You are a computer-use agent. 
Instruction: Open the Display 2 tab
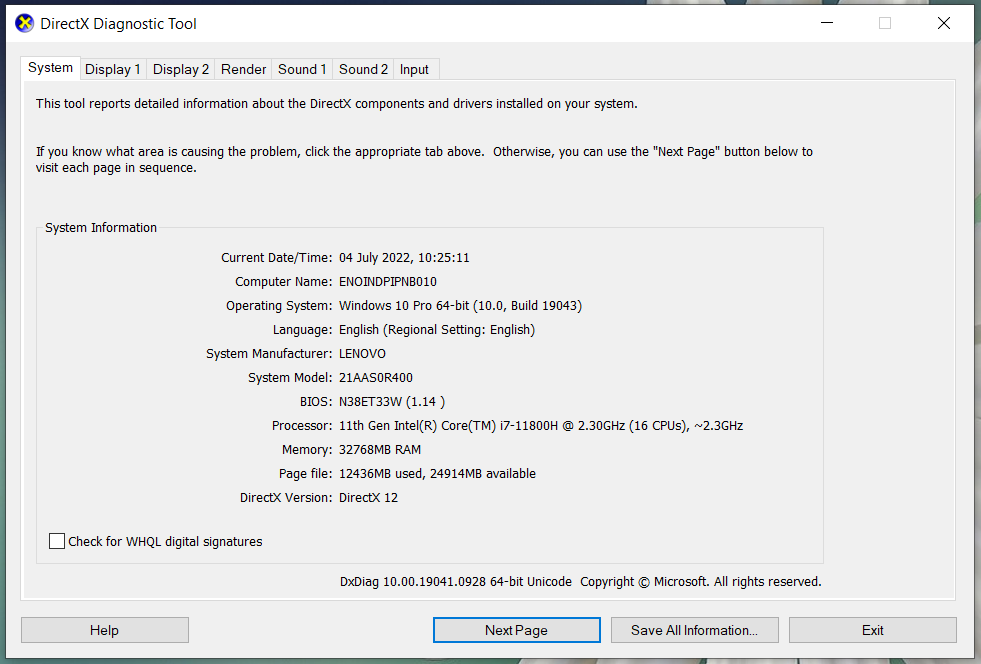pos(181,69)
